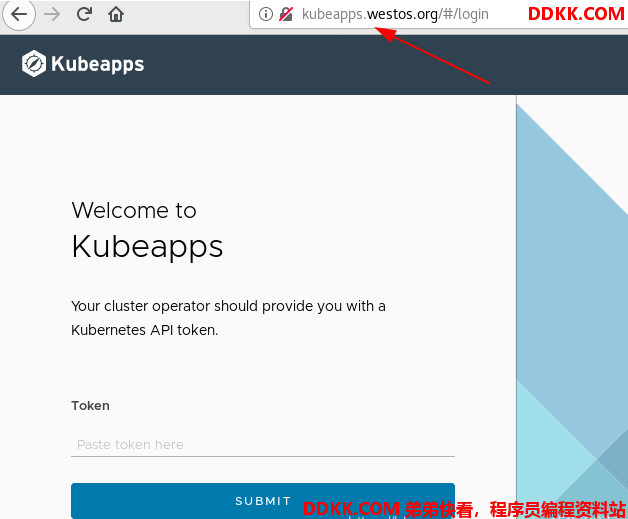Click the Token field label
Image resolution: width=628 pixels, height=519 pixels.
tap(91, 406)
